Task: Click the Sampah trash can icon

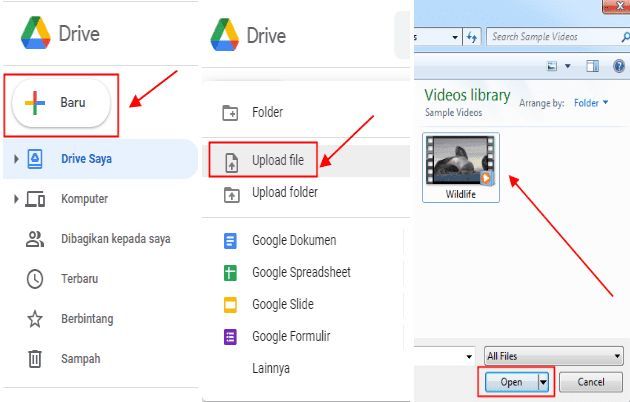Action: click(35, 359)
